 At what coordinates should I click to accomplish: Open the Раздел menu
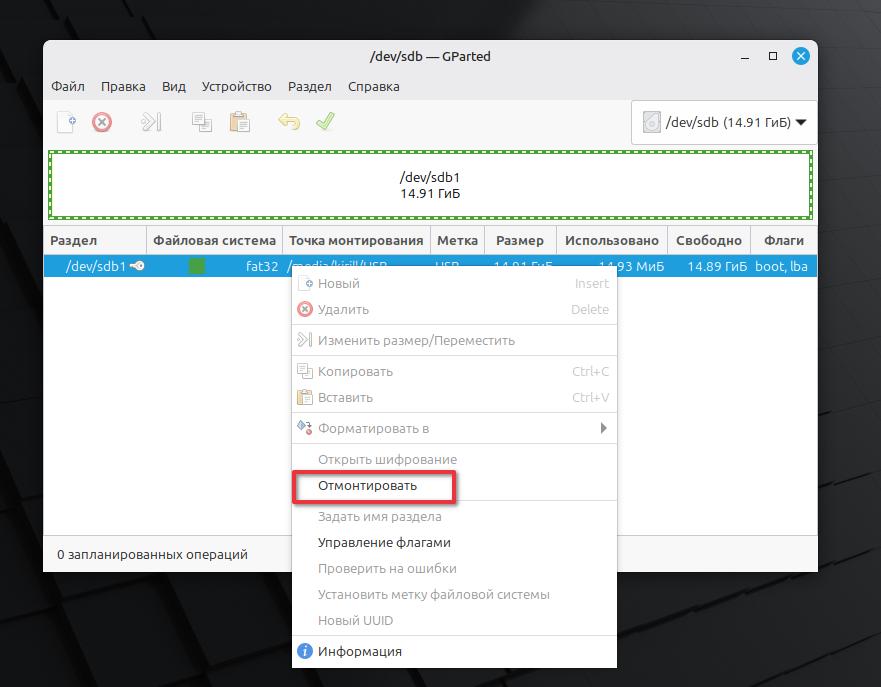pyautogui.click(x=310, y=87)
